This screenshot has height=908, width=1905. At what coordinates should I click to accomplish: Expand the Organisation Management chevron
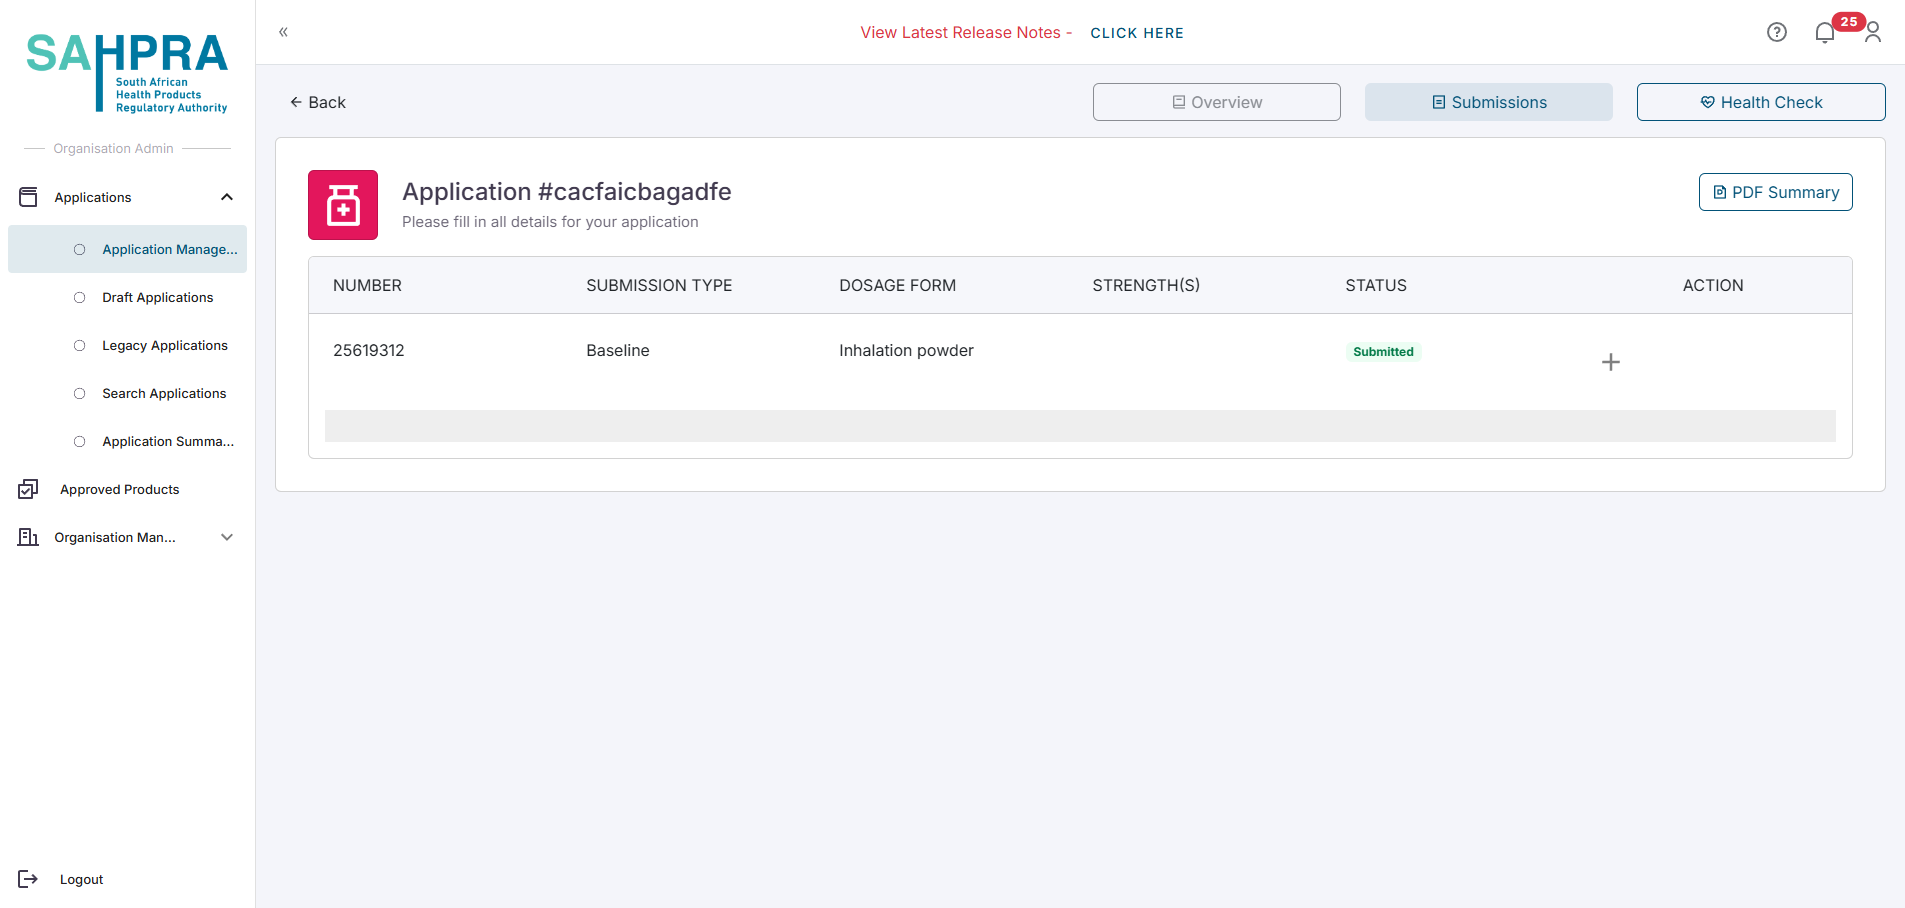227,537
